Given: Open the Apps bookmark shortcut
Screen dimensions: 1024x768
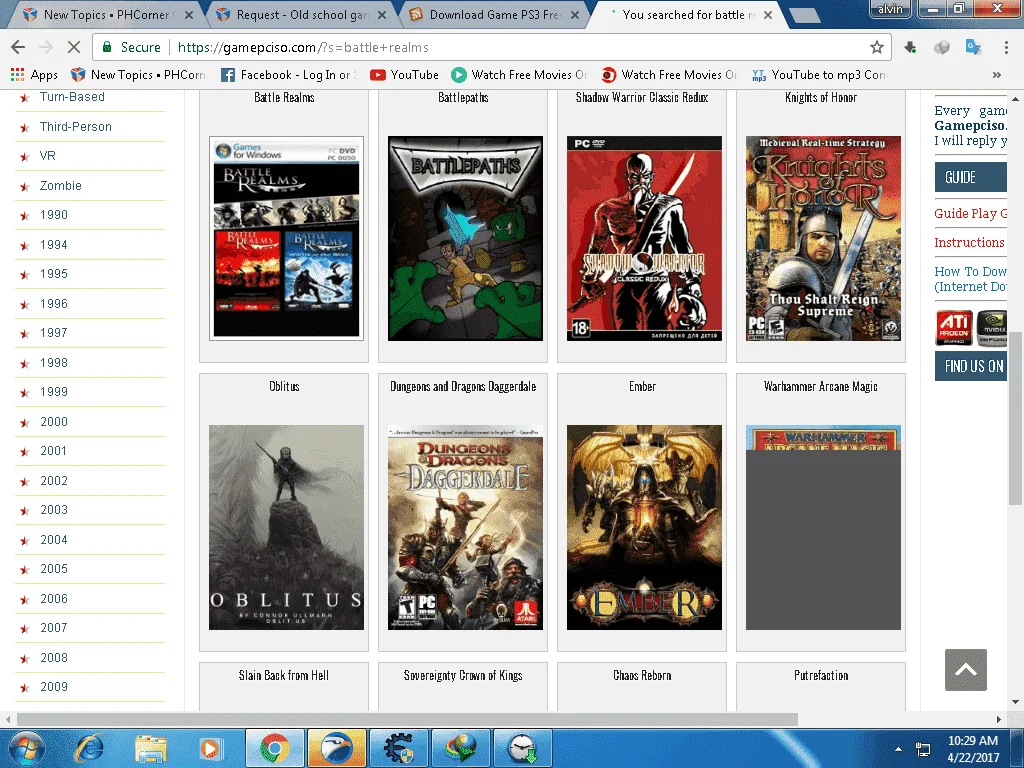Looking at the screenshot, I should click(x=34, y=75).
